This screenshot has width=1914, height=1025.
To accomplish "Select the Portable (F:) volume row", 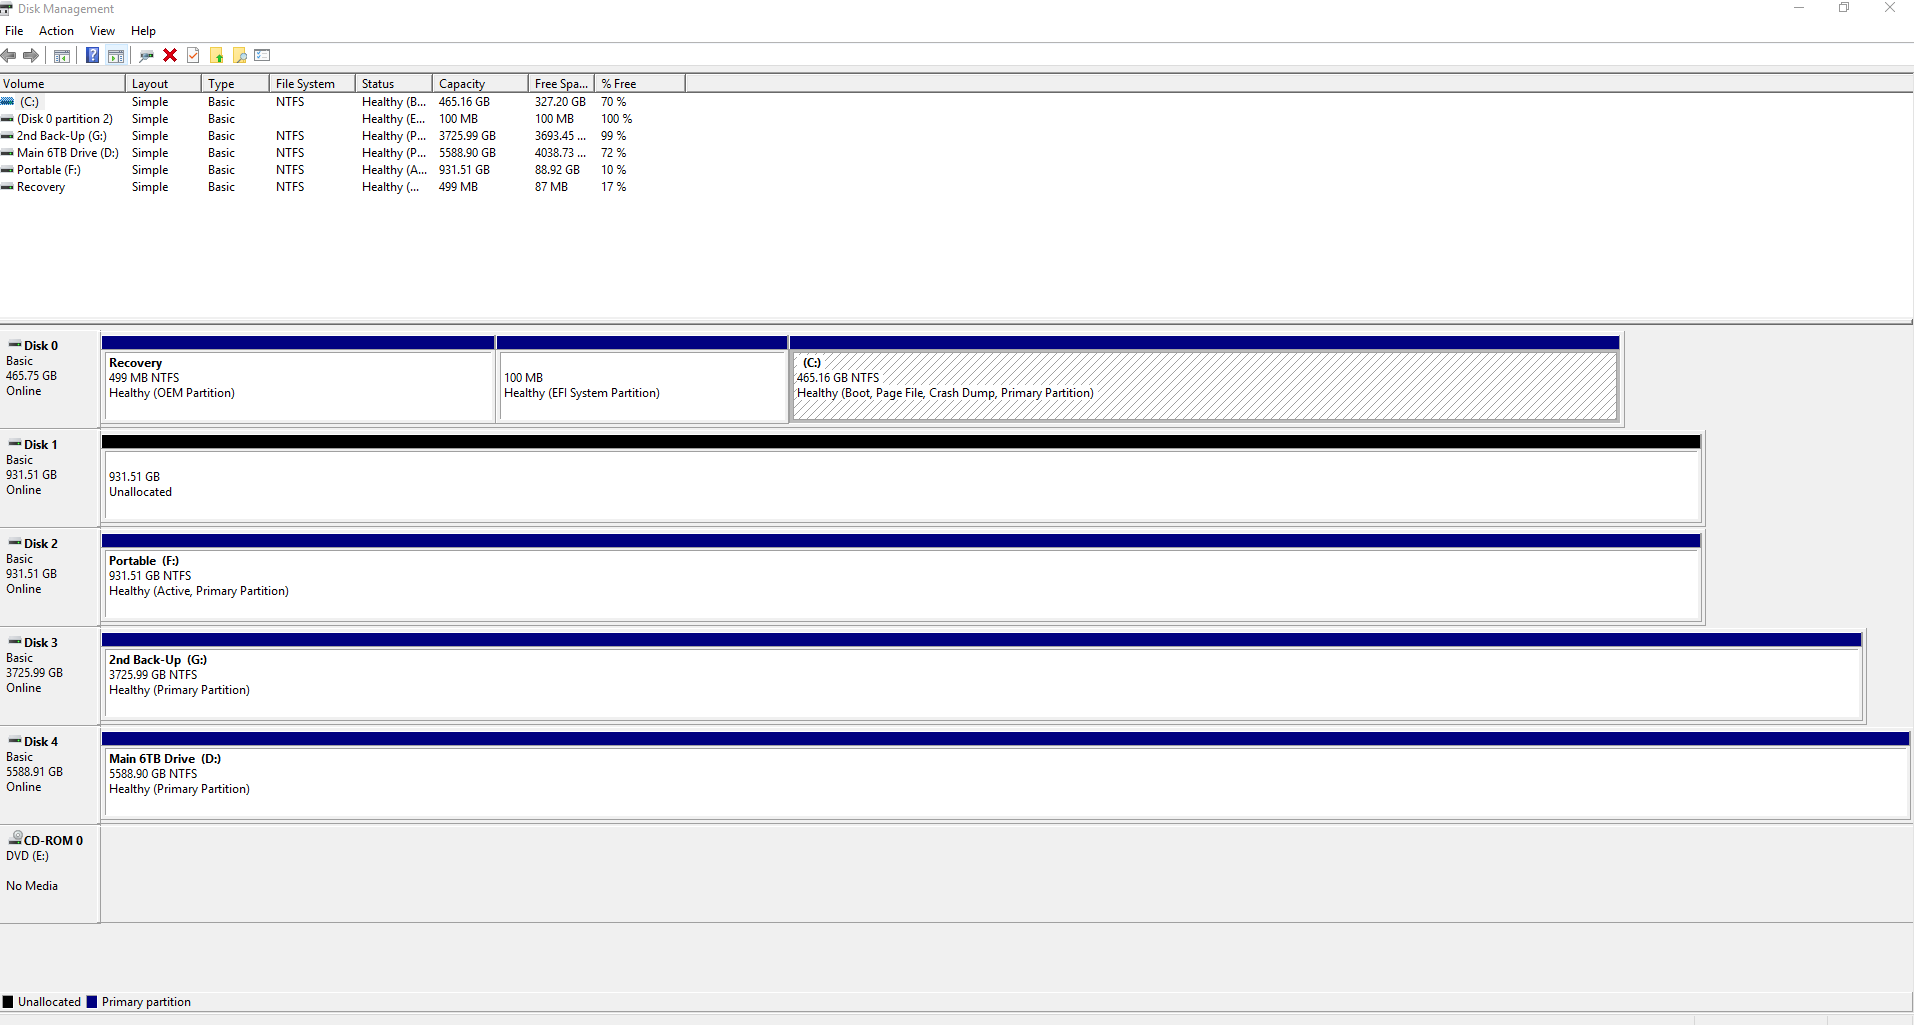I will [343, 170].
